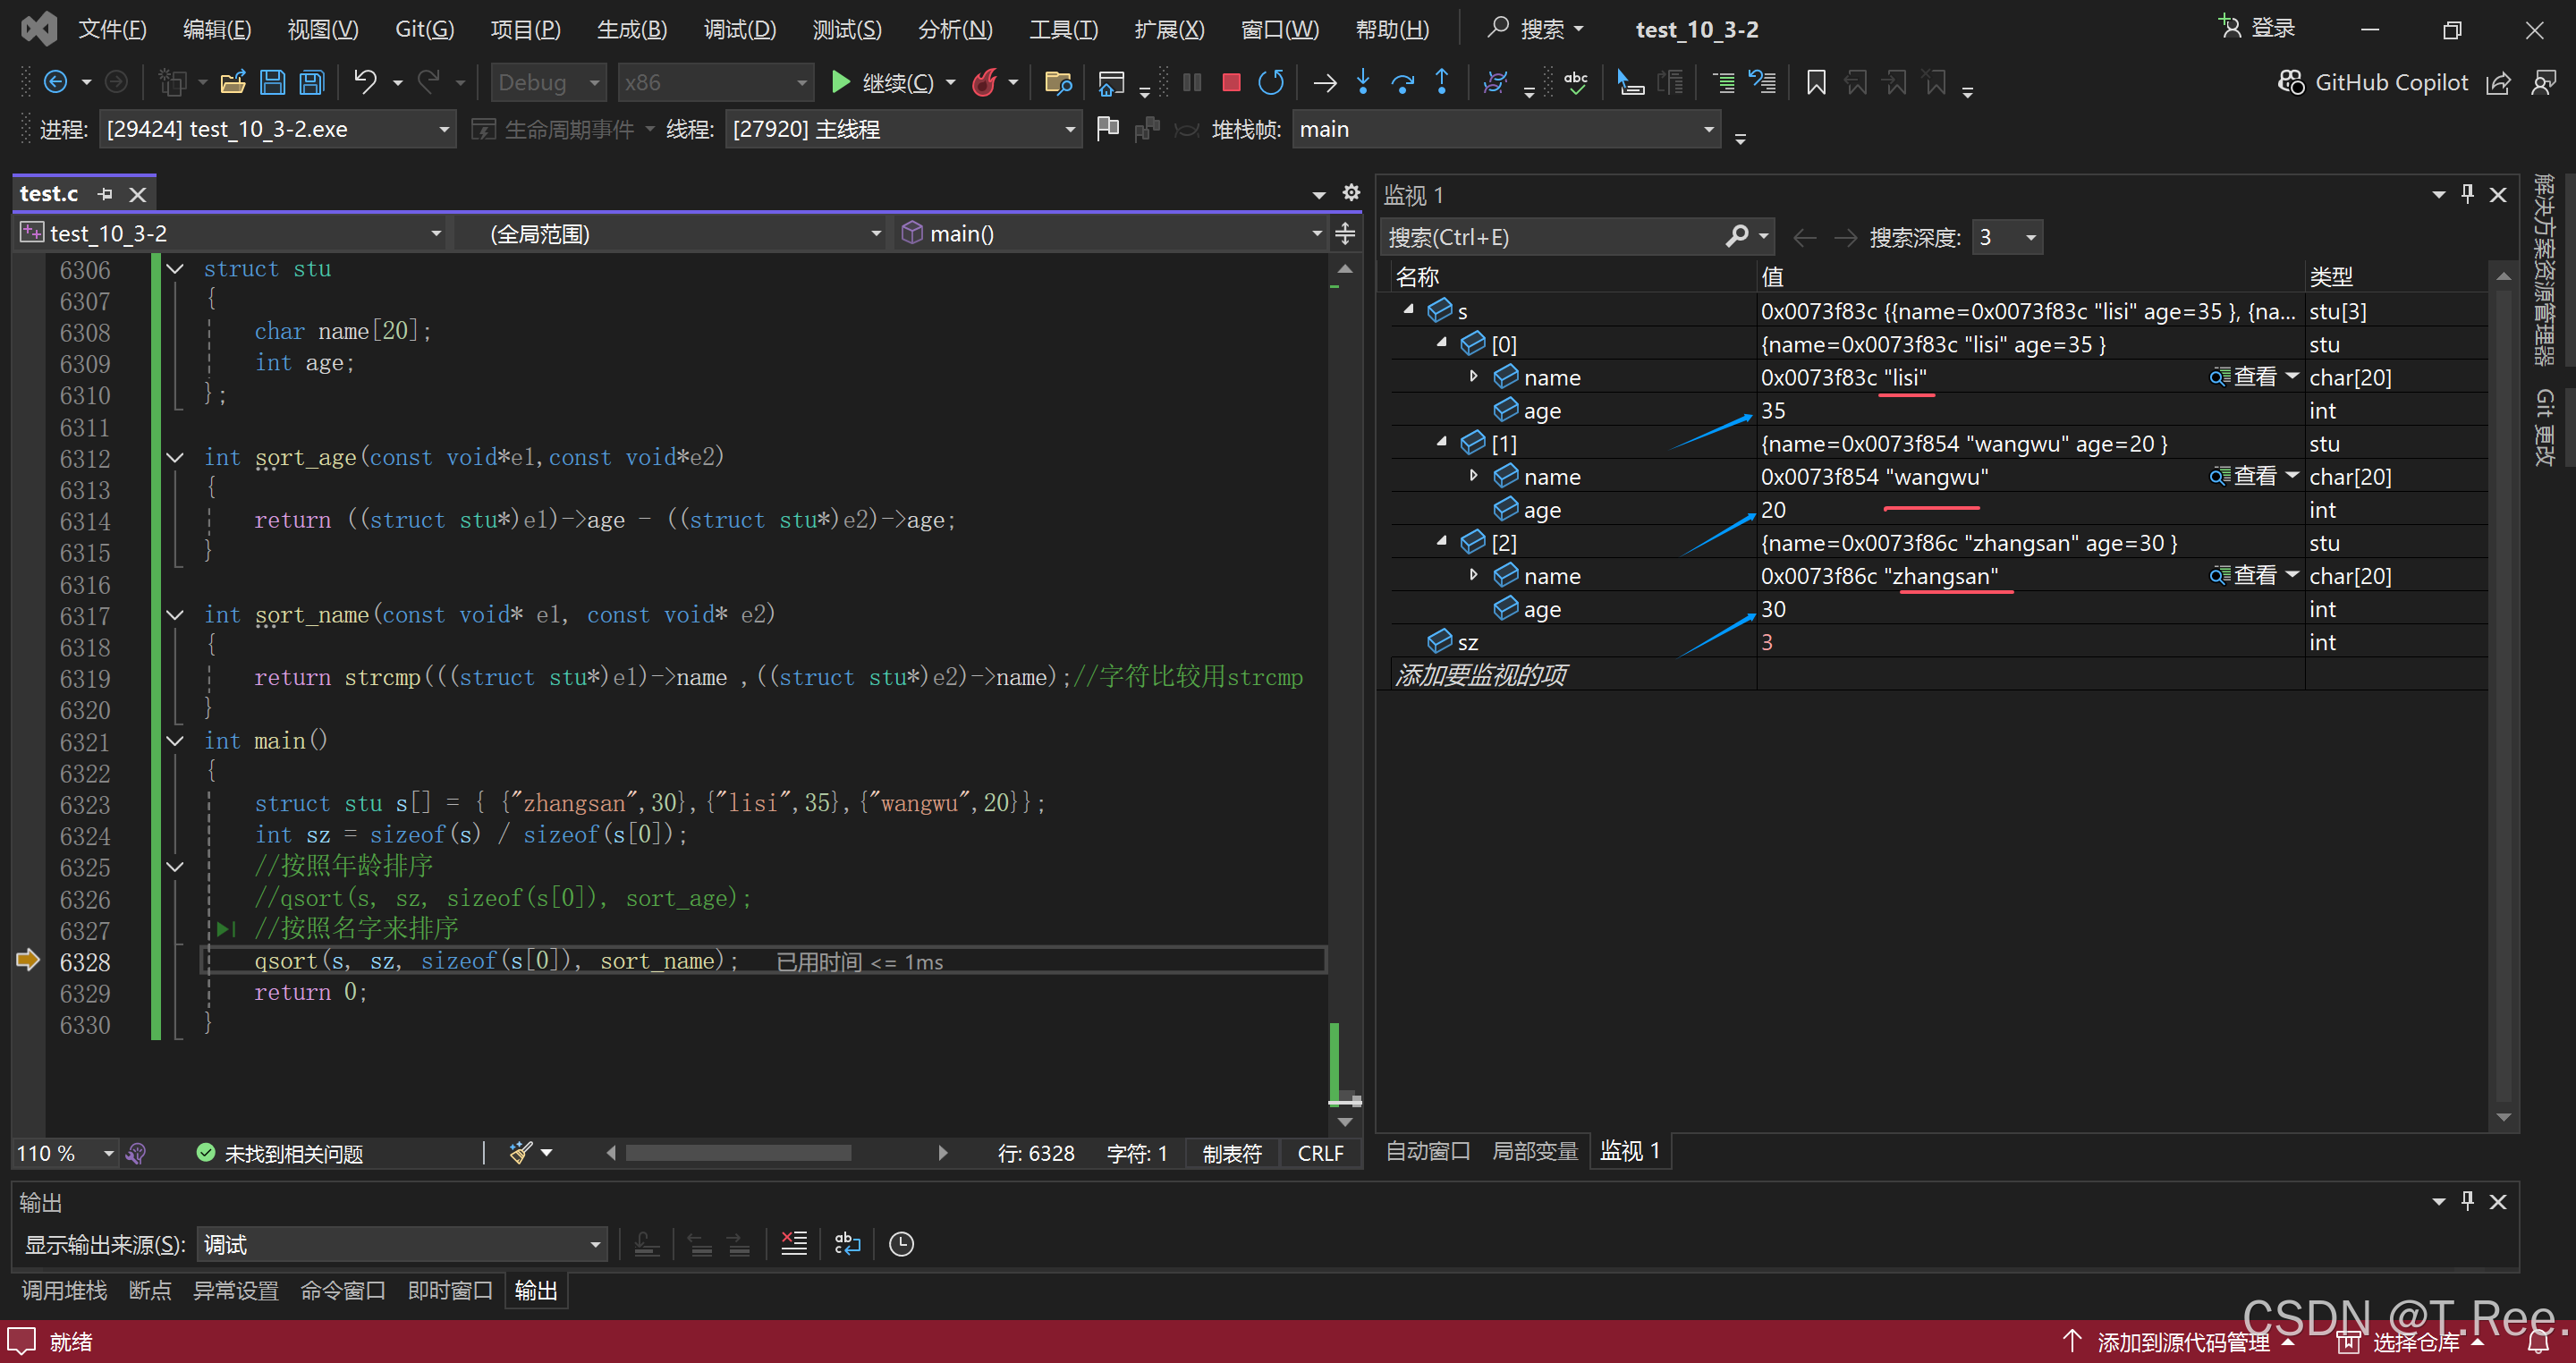Expand the name item under s[0]
The image size is (2576, 1363).
tap(1473, 377)
